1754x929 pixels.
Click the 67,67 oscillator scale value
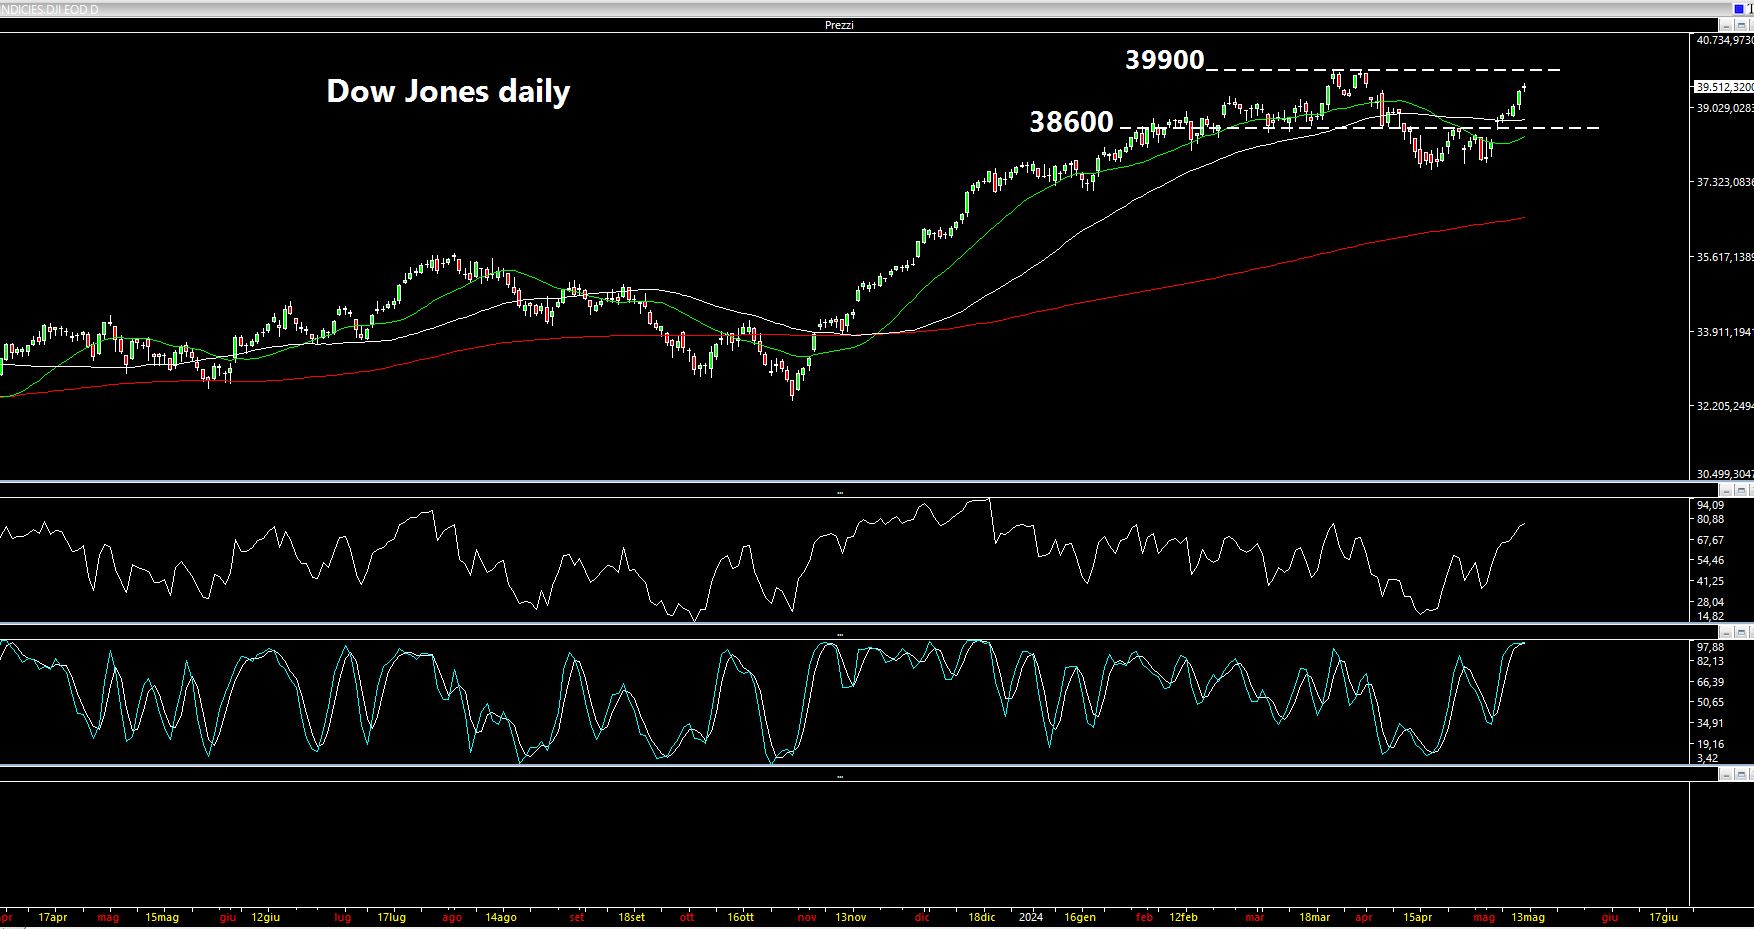click(1710, 541)
